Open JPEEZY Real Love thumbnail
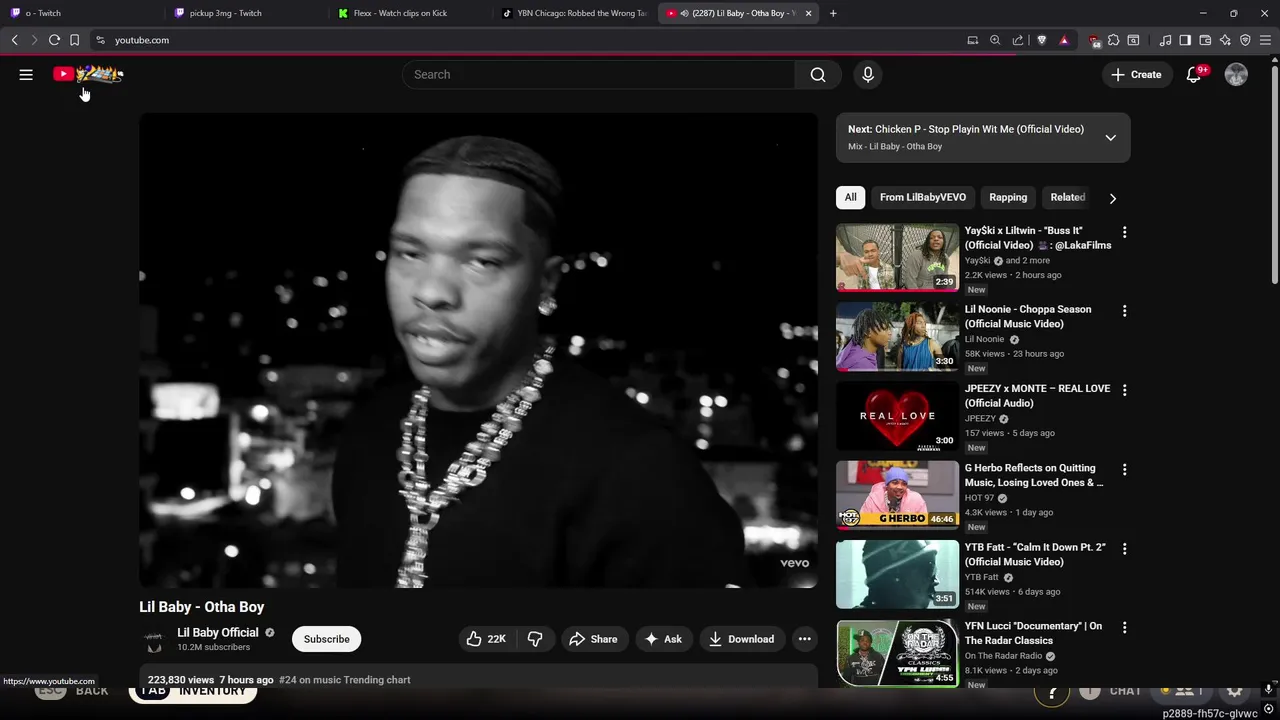 pos(897,416)
